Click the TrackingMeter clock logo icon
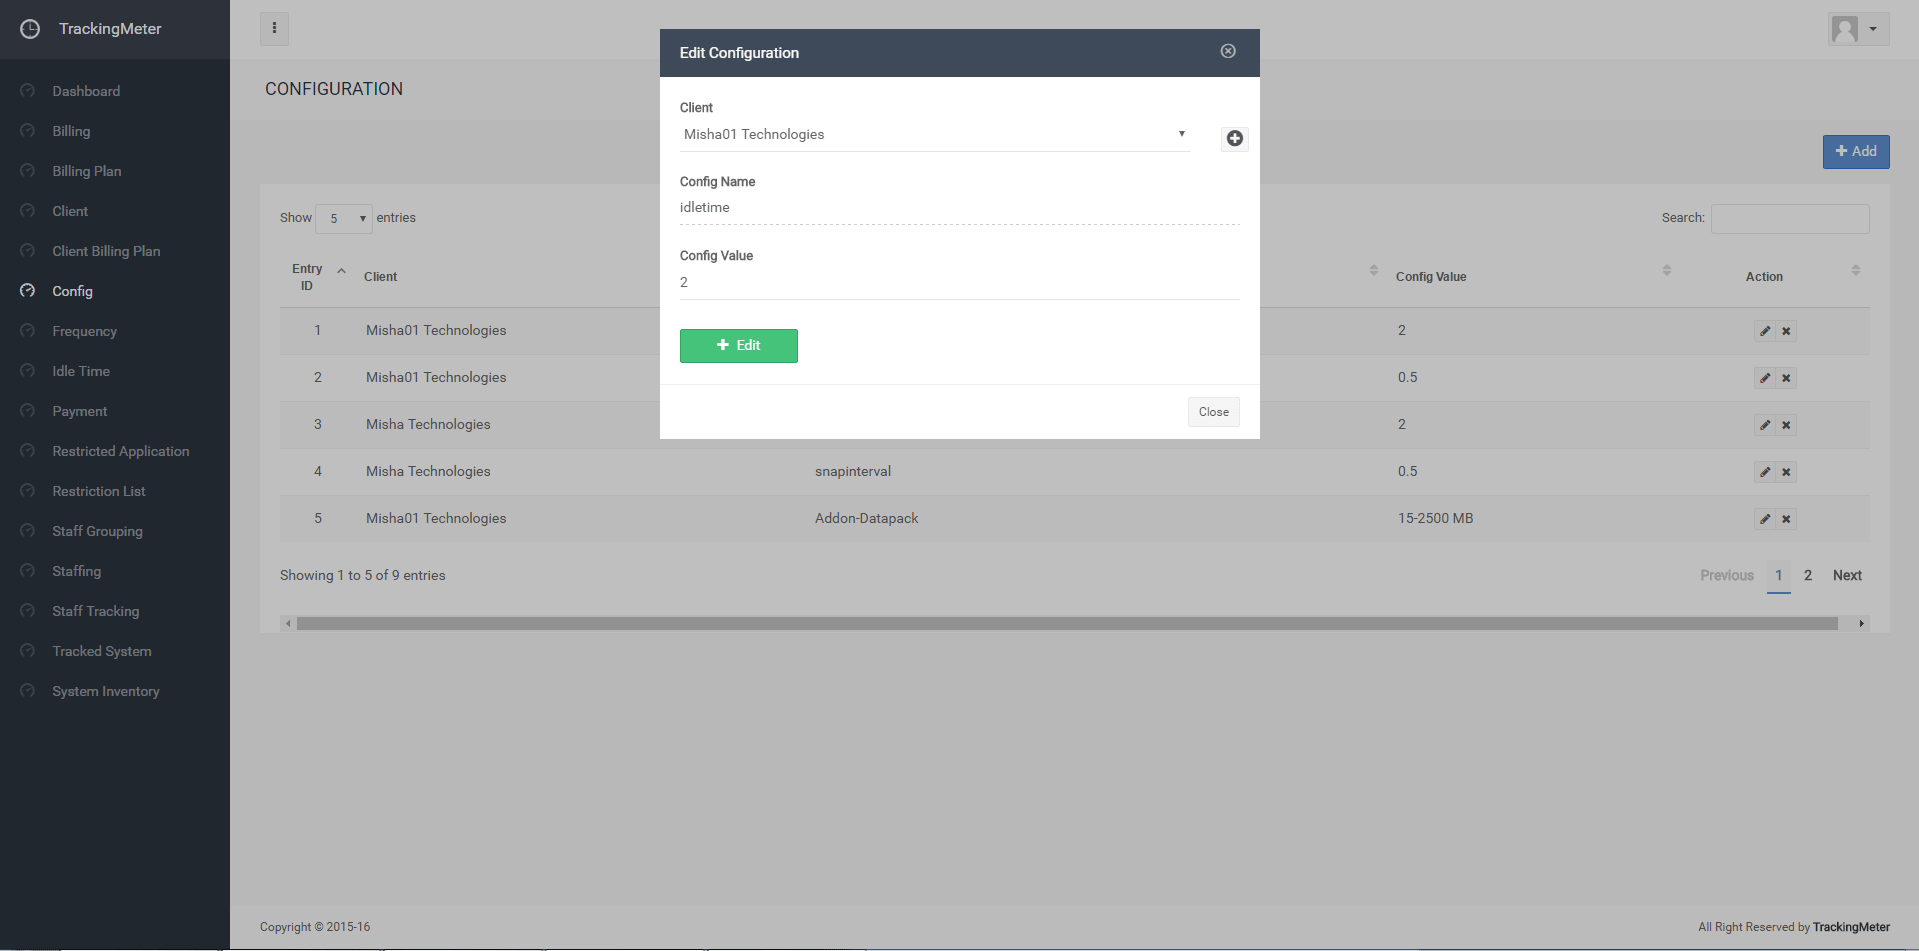 (x=30, y=29)
